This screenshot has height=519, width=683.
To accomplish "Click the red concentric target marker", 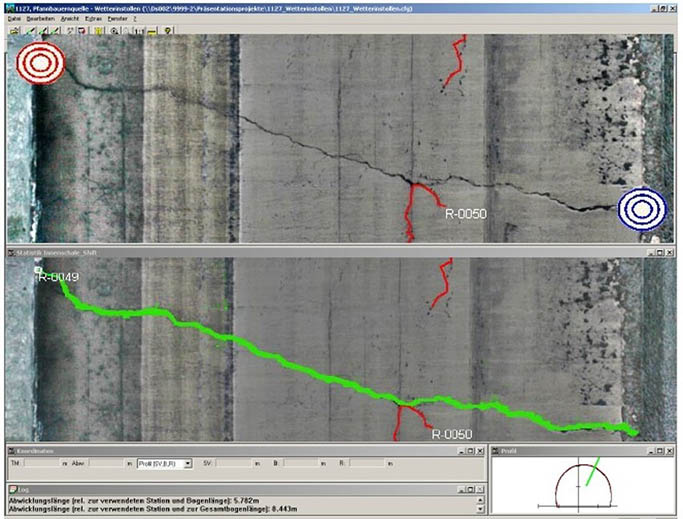I will (40, 62).
